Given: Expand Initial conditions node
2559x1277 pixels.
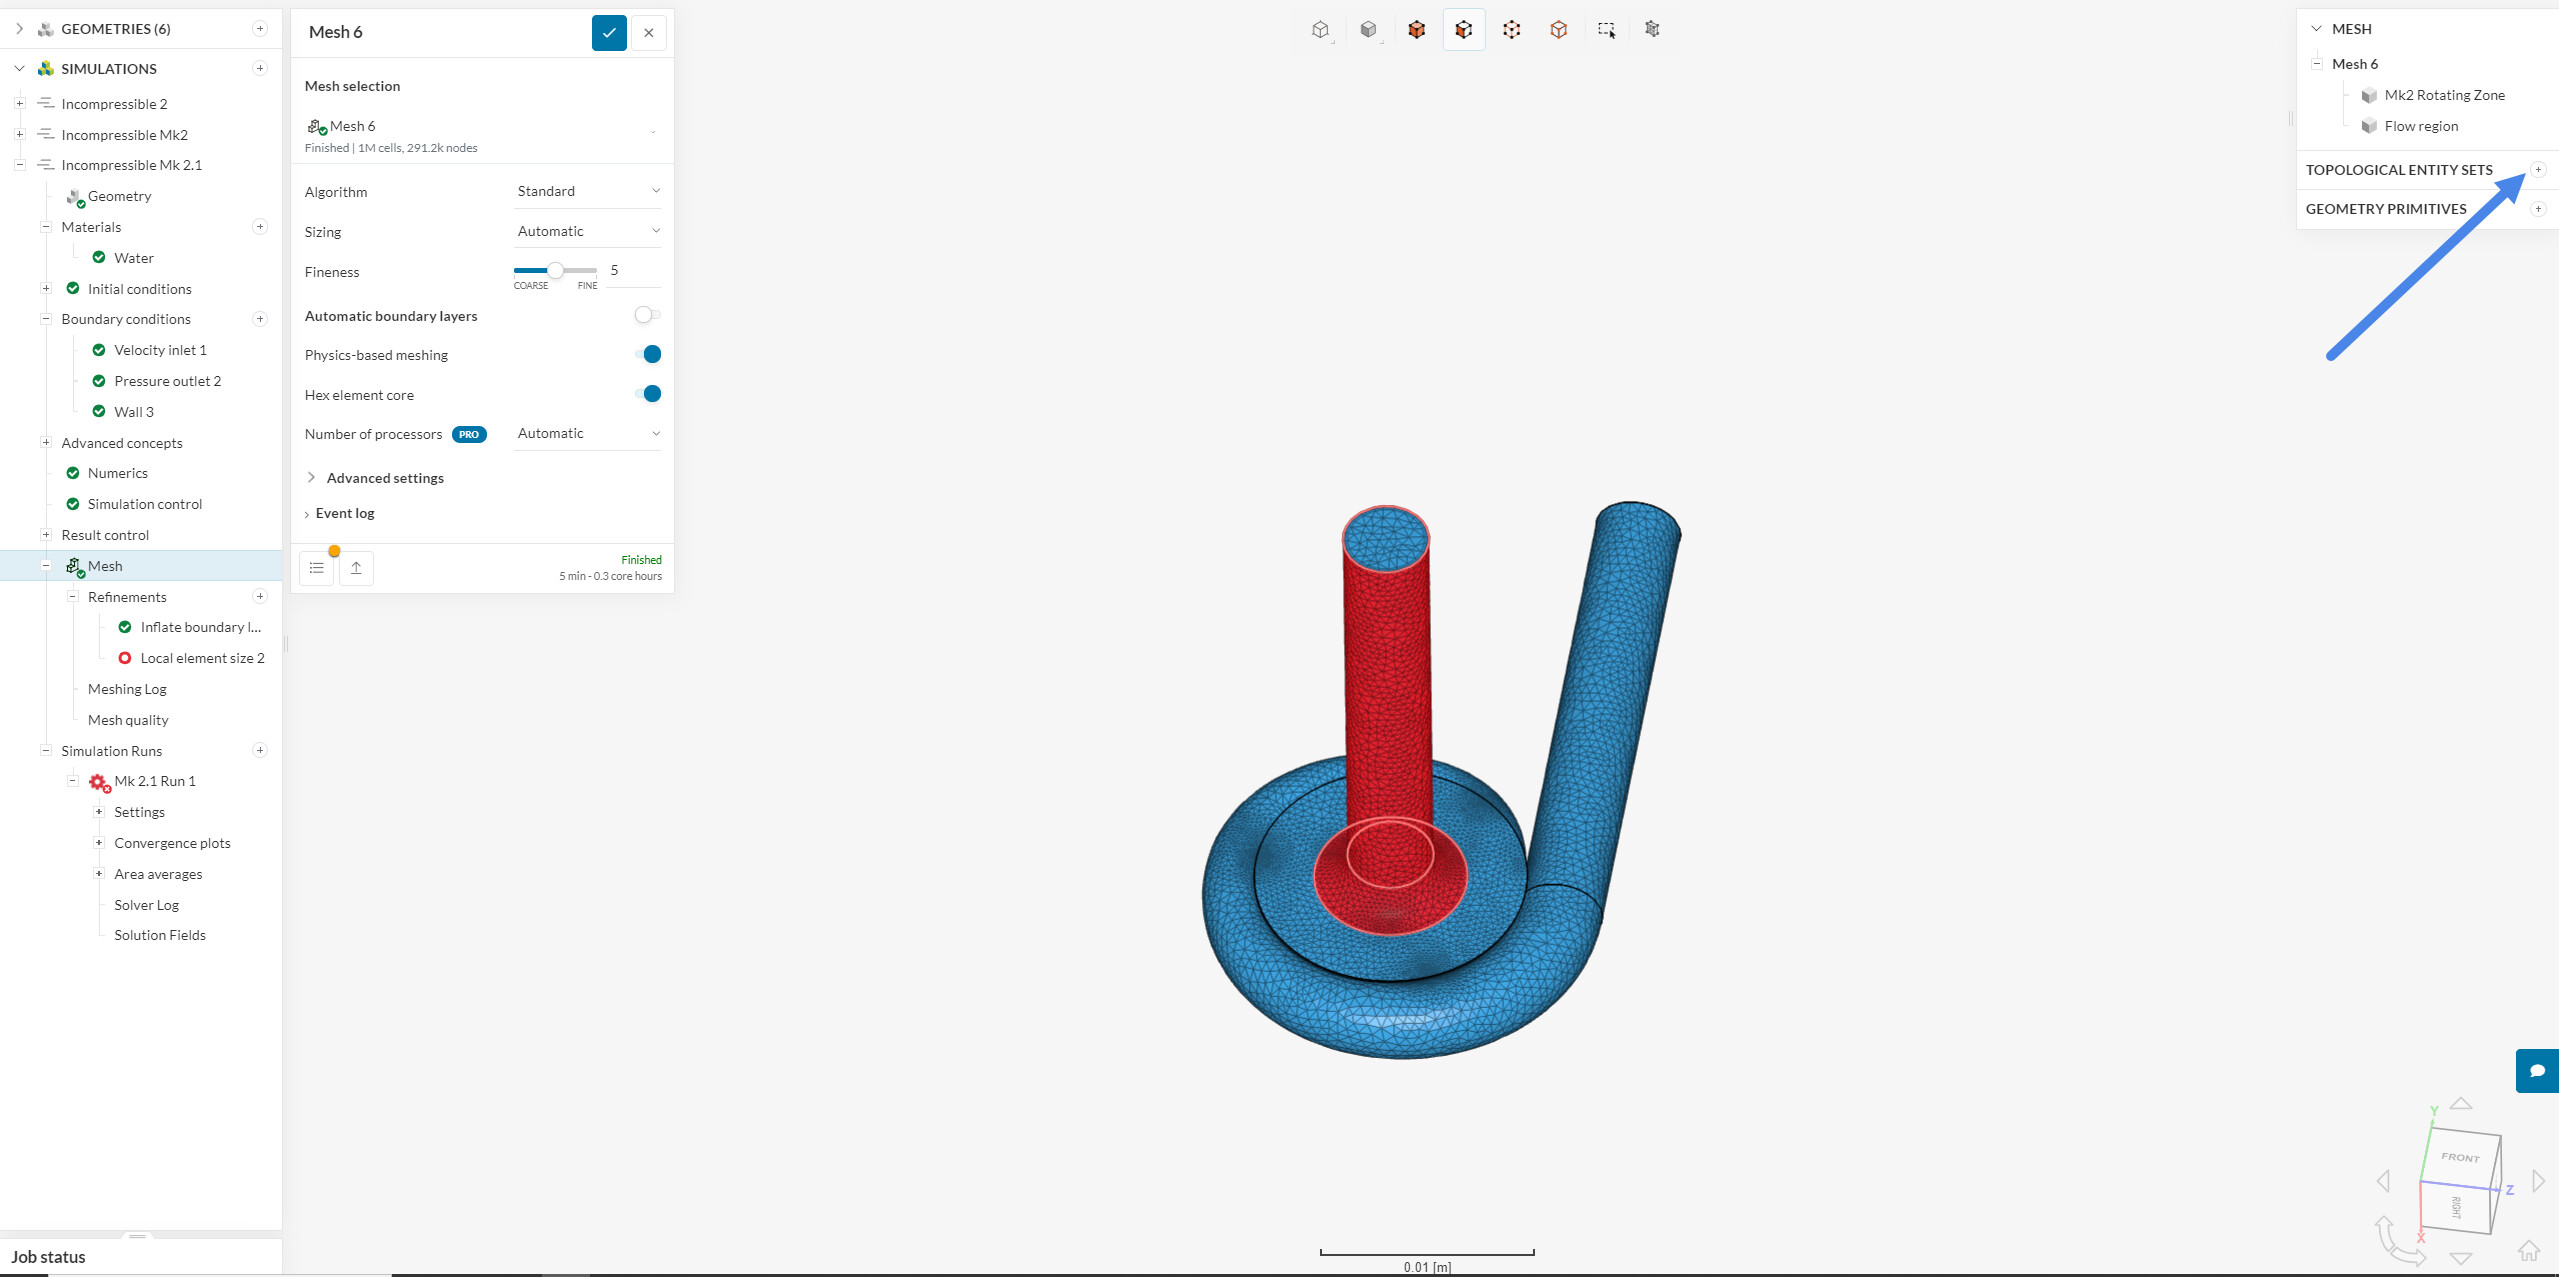Looking at the screenshot, I should (x=46, y=289).
